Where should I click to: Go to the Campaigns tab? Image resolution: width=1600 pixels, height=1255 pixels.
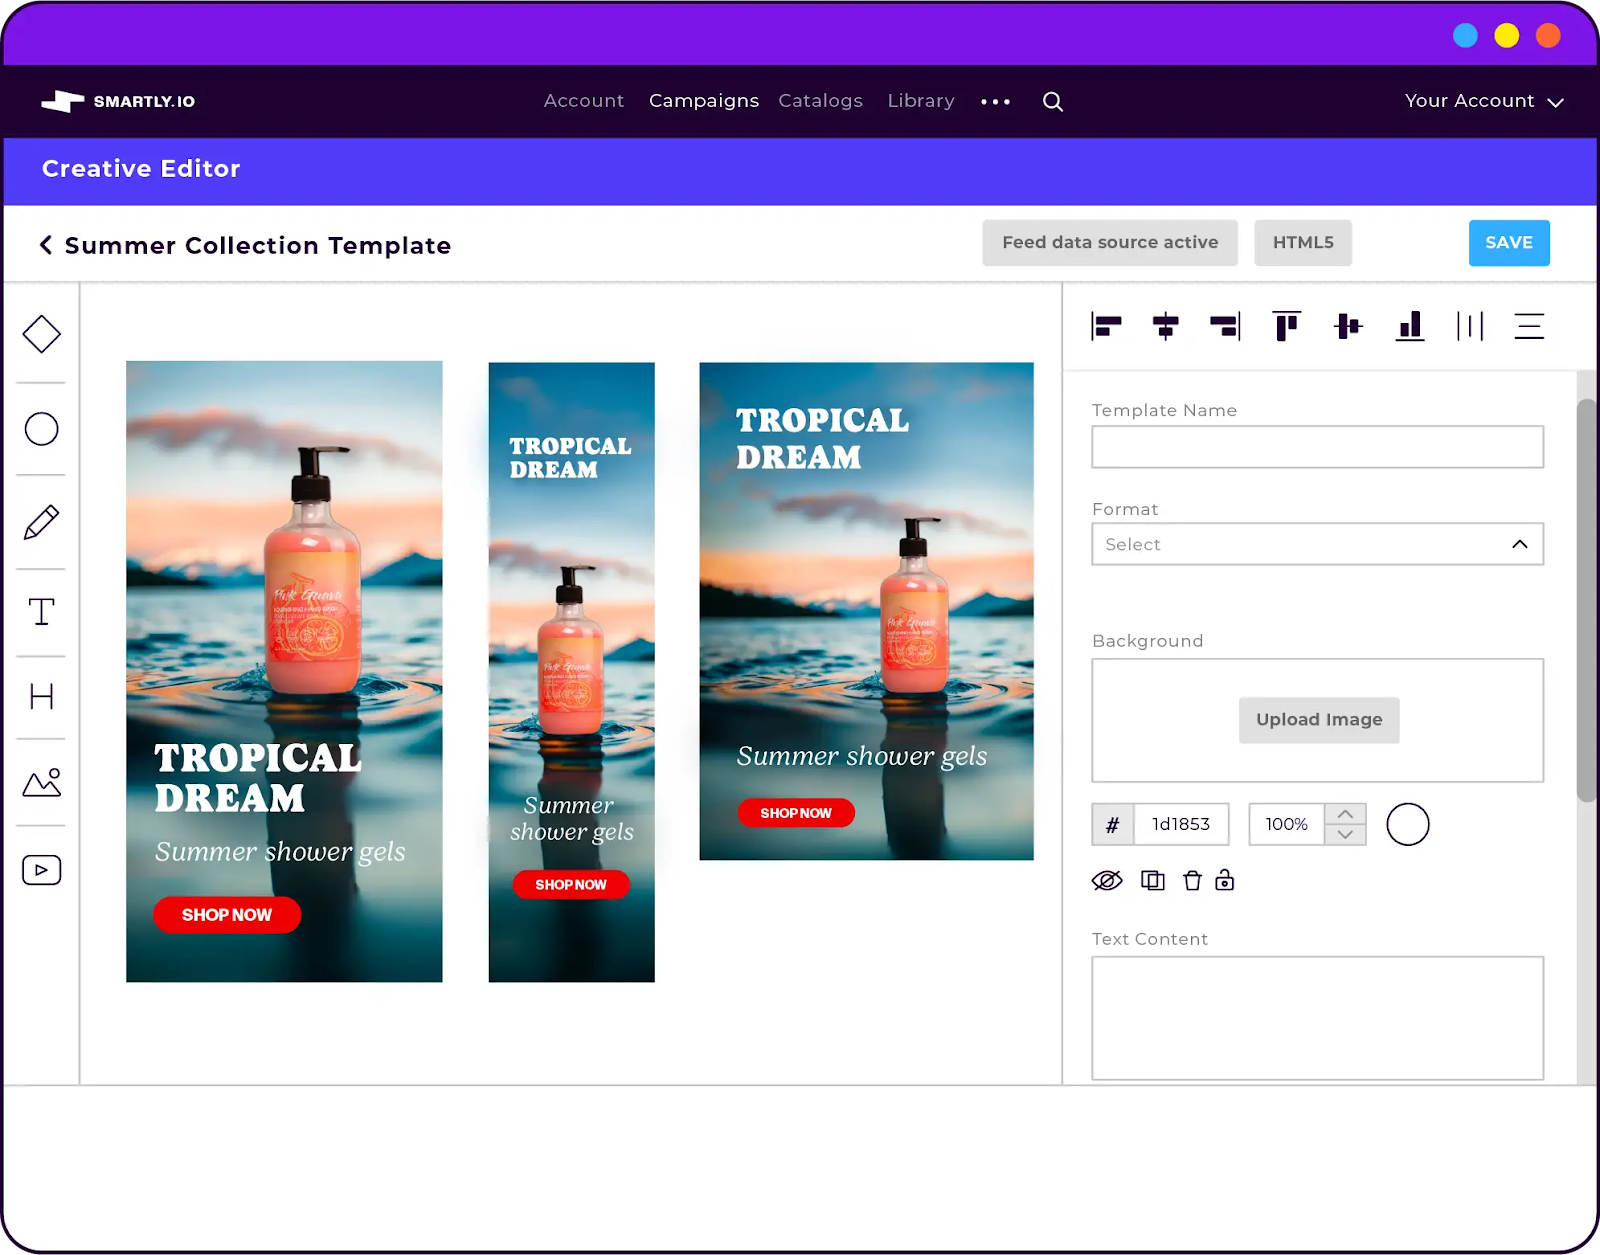704,101
